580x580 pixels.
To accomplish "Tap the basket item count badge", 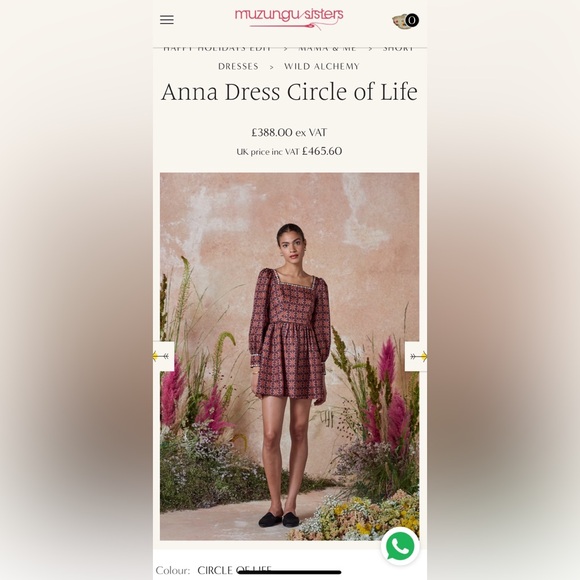I will coord(412,20).
